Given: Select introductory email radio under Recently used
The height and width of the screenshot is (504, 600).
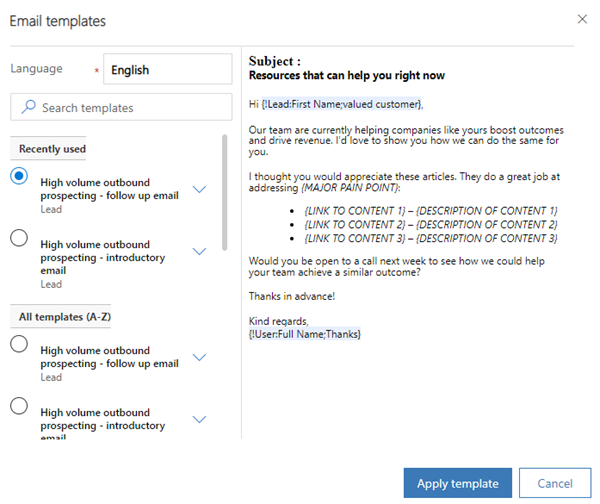Looking at the screenshot, I should coord(19,238).
